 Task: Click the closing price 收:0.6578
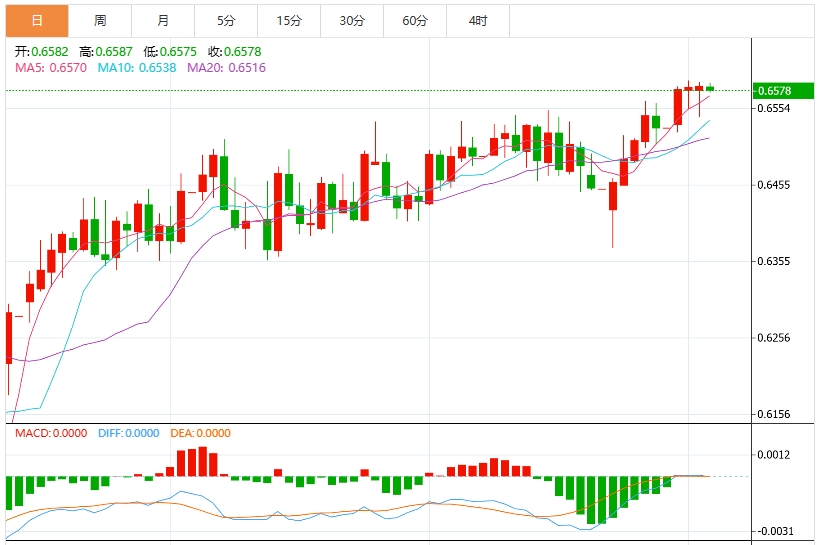(235, 51)
